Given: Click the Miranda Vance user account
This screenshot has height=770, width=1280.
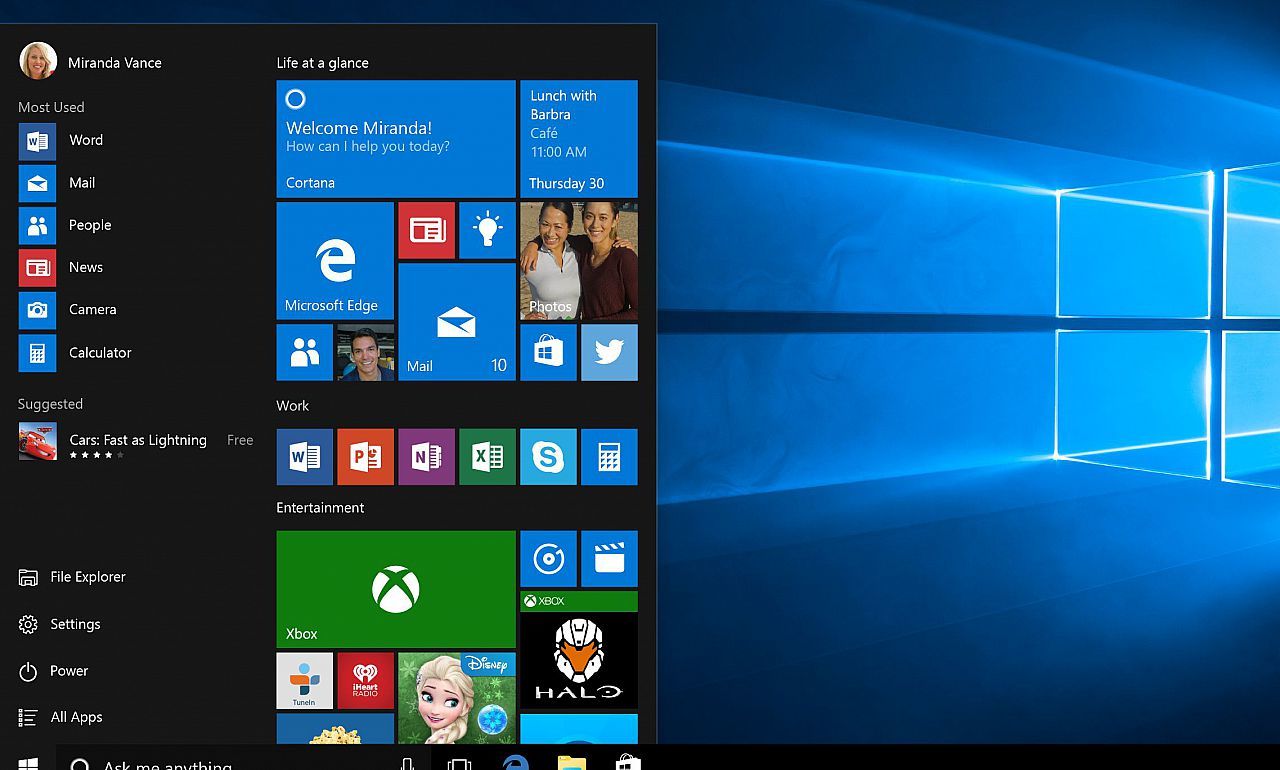Looking at the screenshot, I should tap(90, 61).
